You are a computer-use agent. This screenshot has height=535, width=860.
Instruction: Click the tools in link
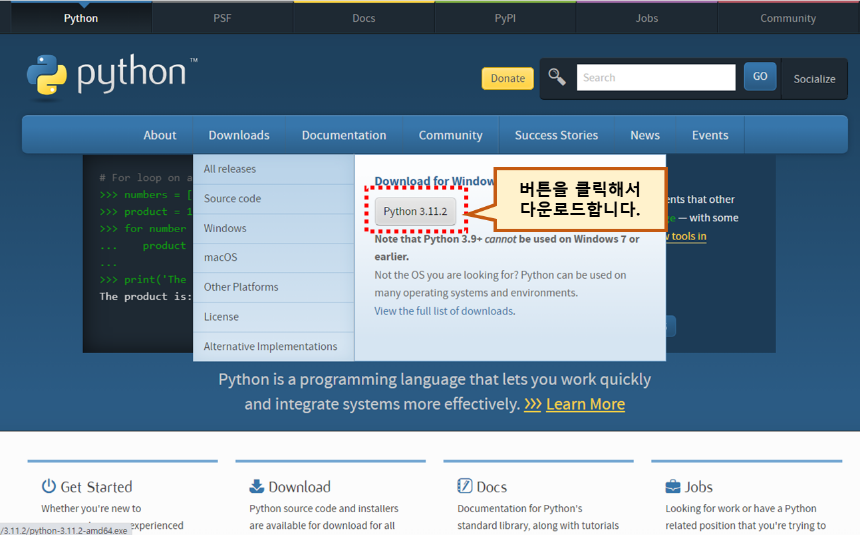(688, 236)
